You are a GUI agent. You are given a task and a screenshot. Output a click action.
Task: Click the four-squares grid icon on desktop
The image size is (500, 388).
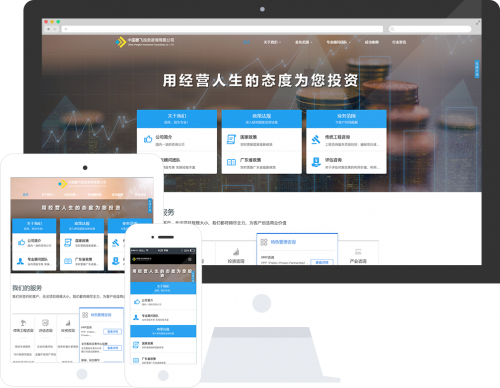[x=264, y=242]
